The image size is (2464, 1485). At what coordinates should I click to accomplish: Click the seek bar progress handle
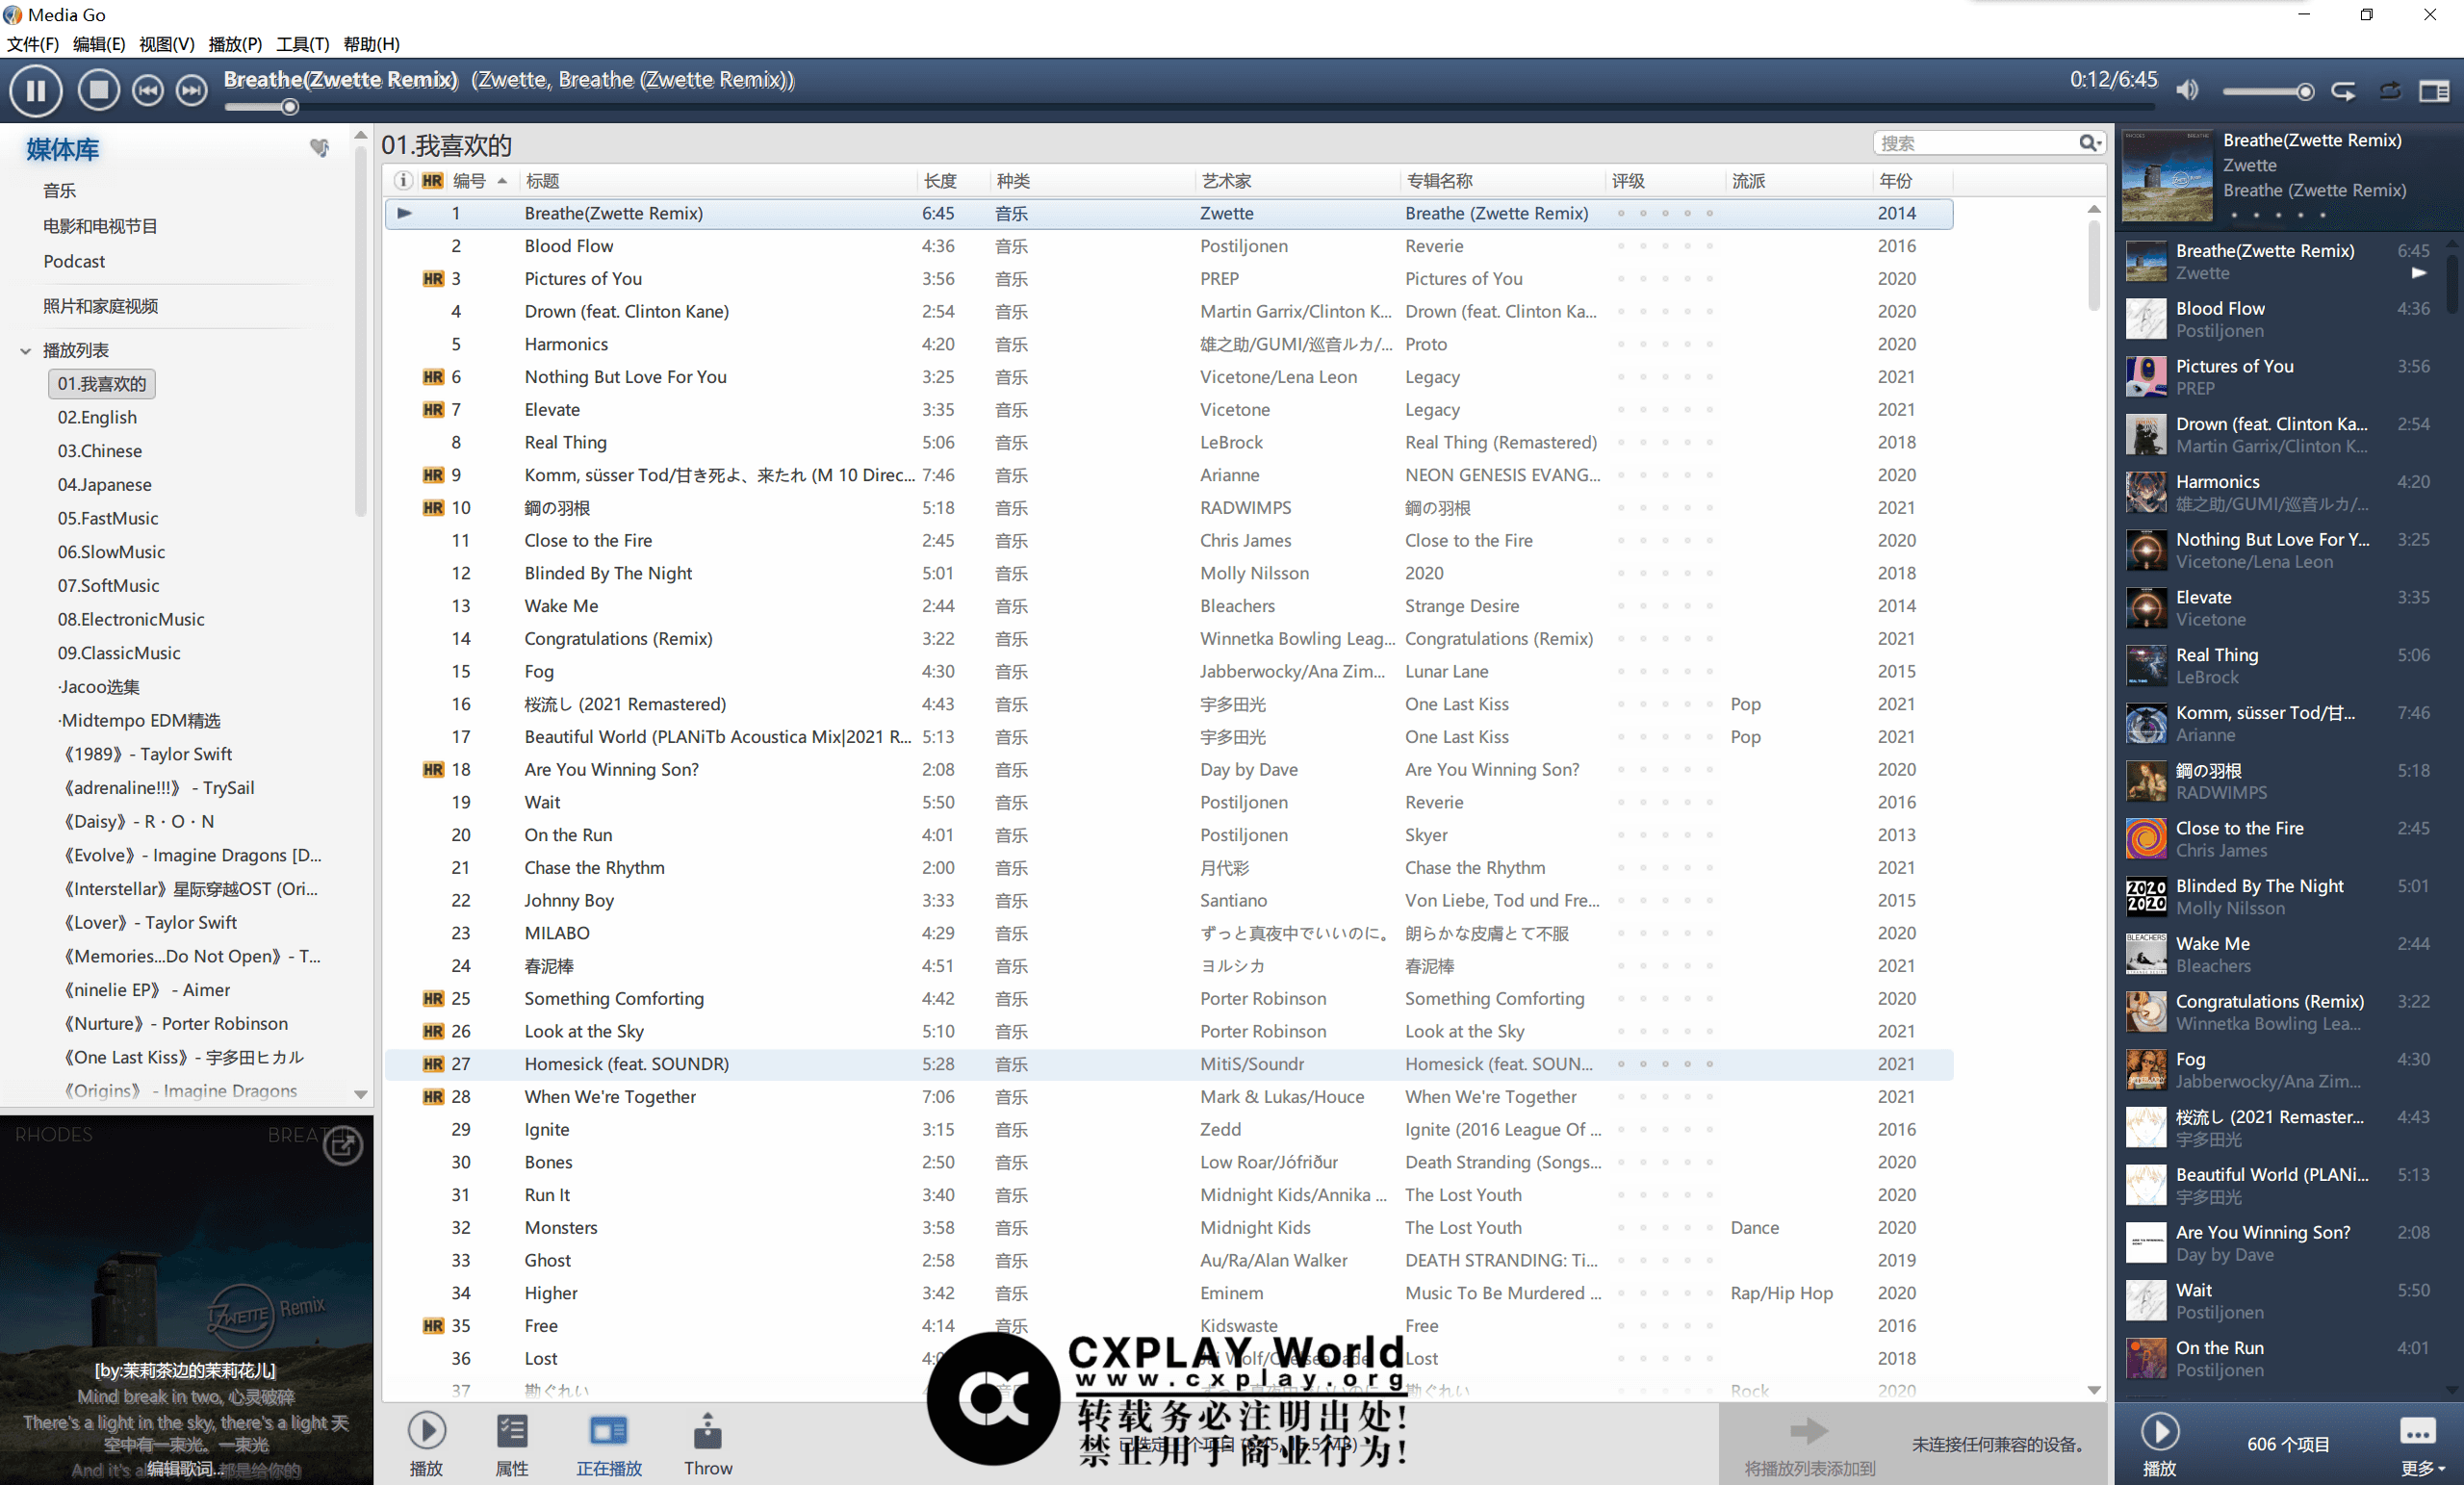(290, 107)
